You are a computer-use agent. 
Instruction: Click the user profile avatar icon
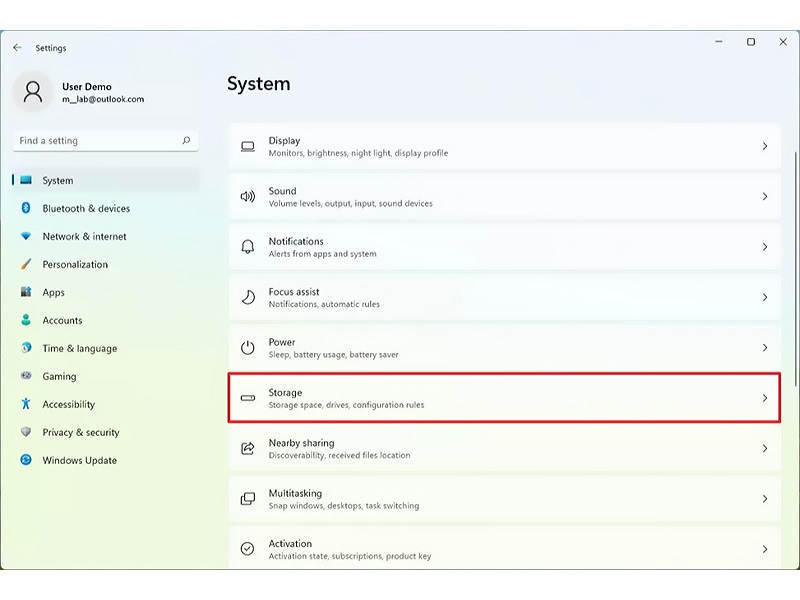point(33,92)
